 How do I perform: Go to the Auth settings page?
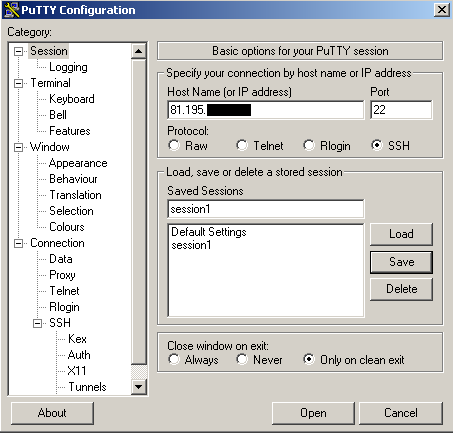(79, 355)
